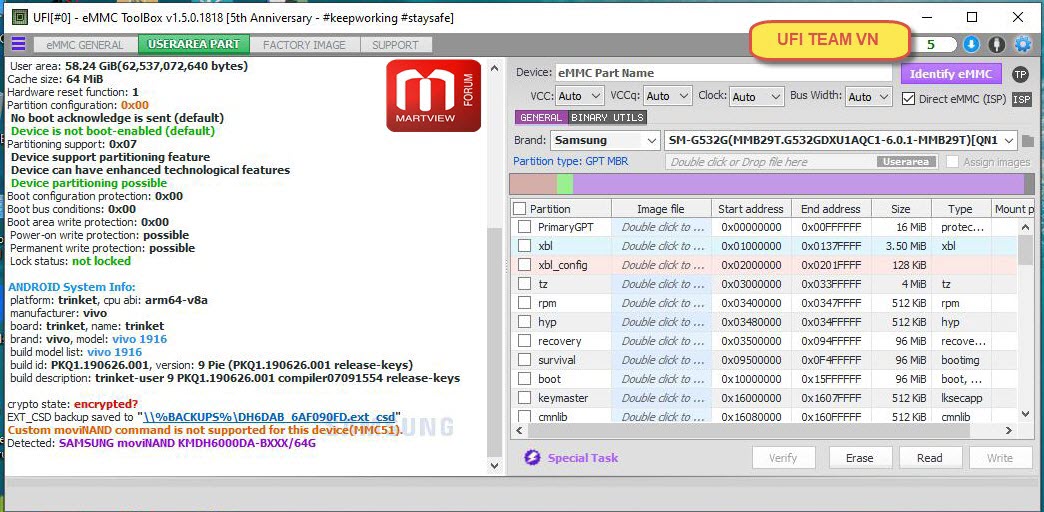Click the Device eMMC Part Name field
1044x512 pixels.
pyautogui.click(x=722, y=73)
